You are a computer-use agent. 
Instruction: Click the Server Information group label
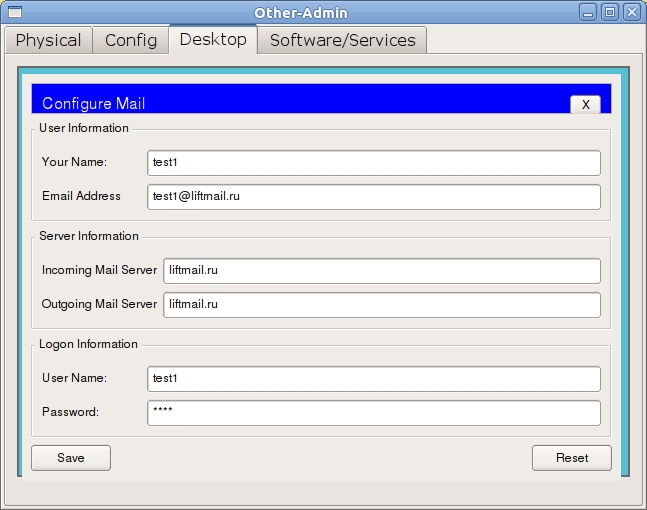89,236
